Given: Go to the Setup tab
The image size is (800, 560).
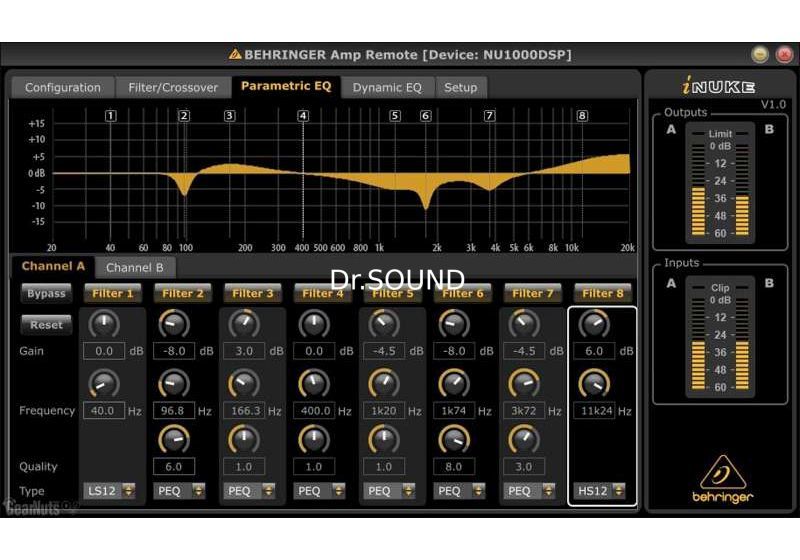Looking at the screenshot, I should (460, 88).
